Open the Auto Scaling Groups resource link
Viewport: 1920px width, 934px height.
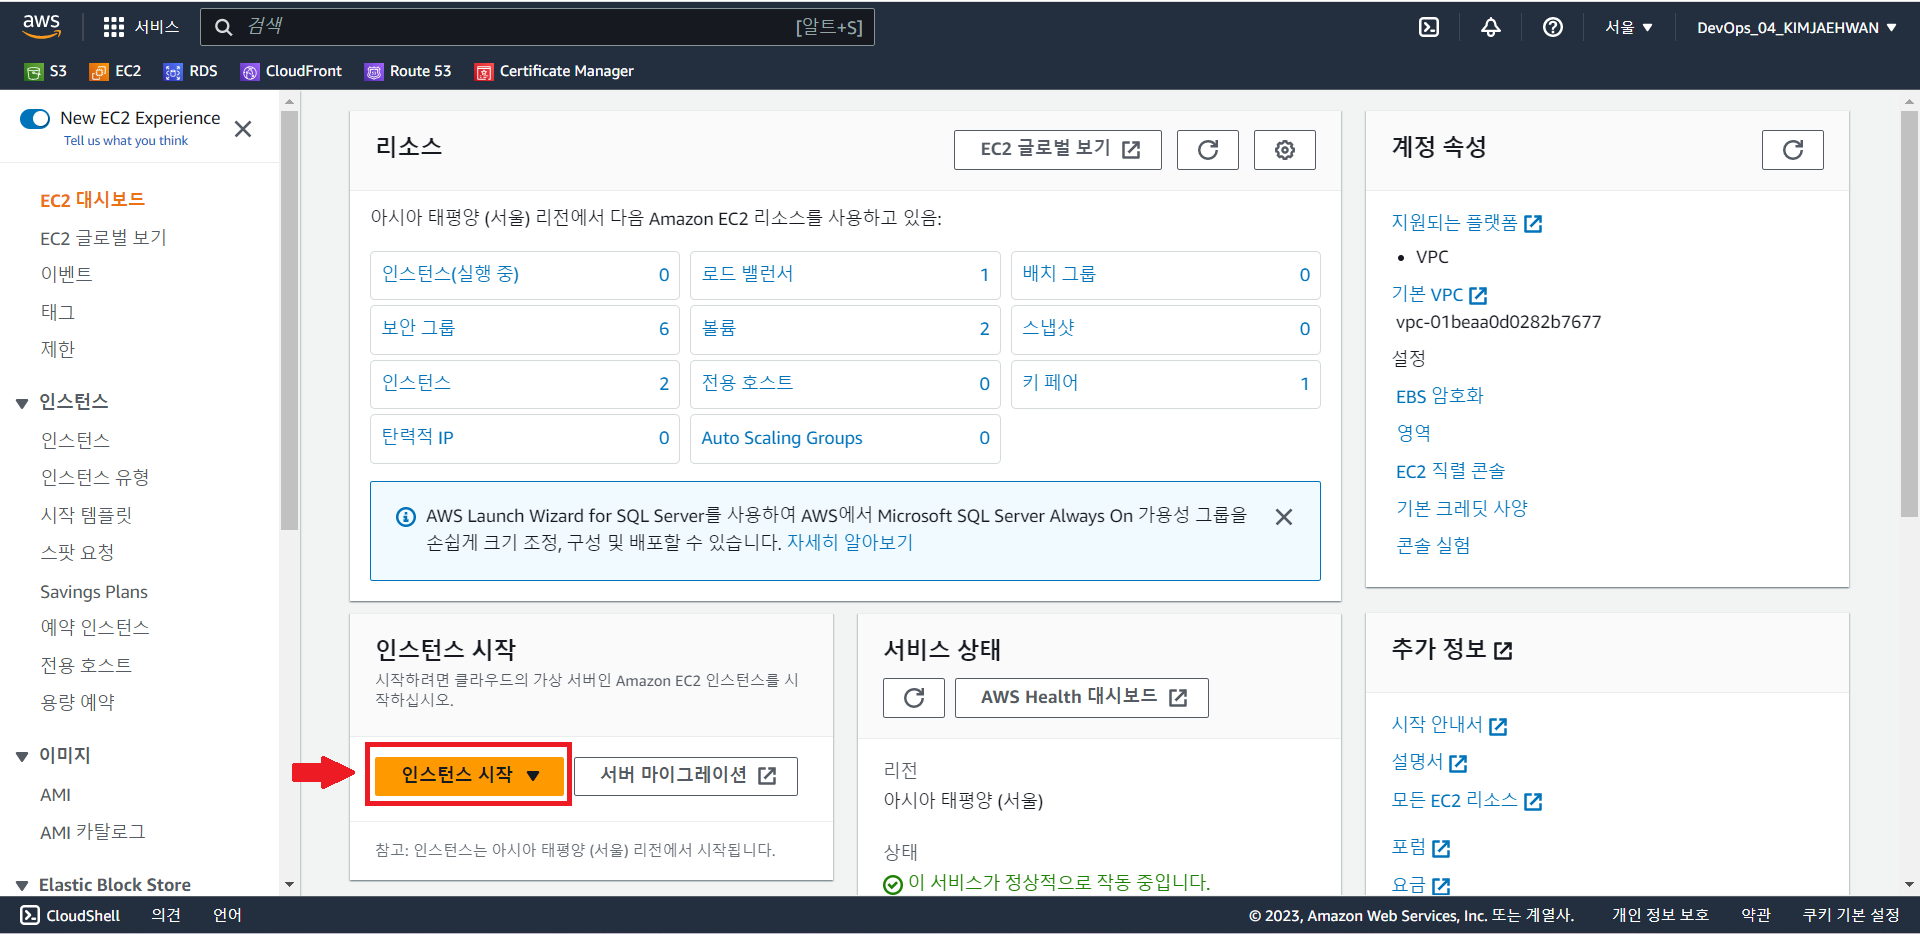(782, 438)
